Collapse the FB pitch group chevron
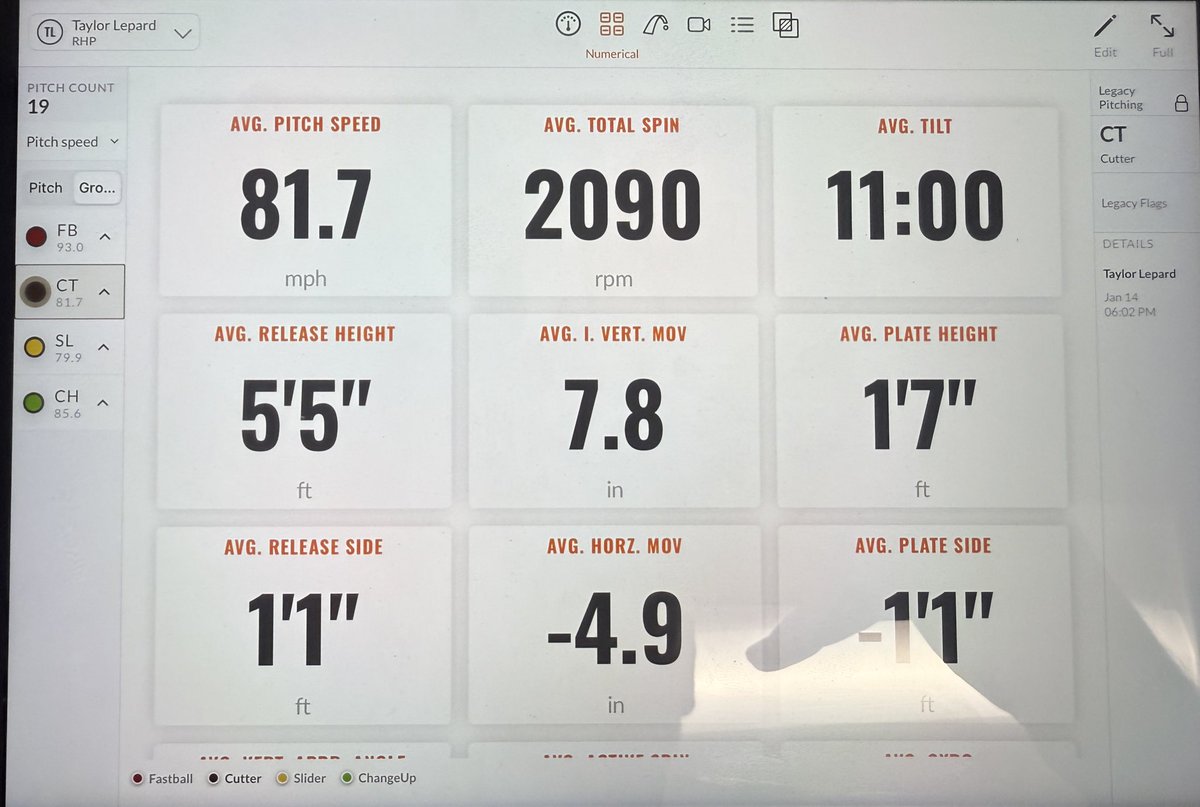The image size is (1200, 807). (x=104, y=237)
